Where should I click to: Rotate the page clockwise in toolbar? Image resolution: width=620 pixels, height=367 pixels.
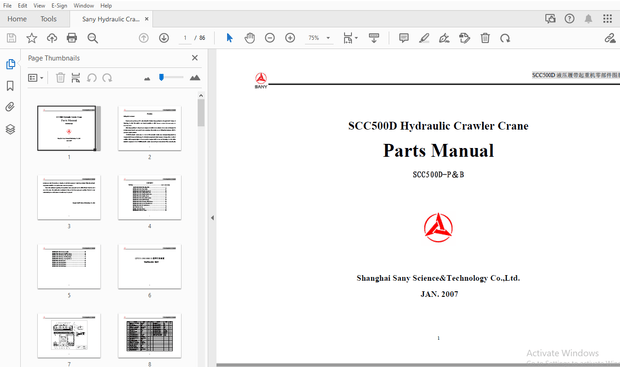(505, 38)
